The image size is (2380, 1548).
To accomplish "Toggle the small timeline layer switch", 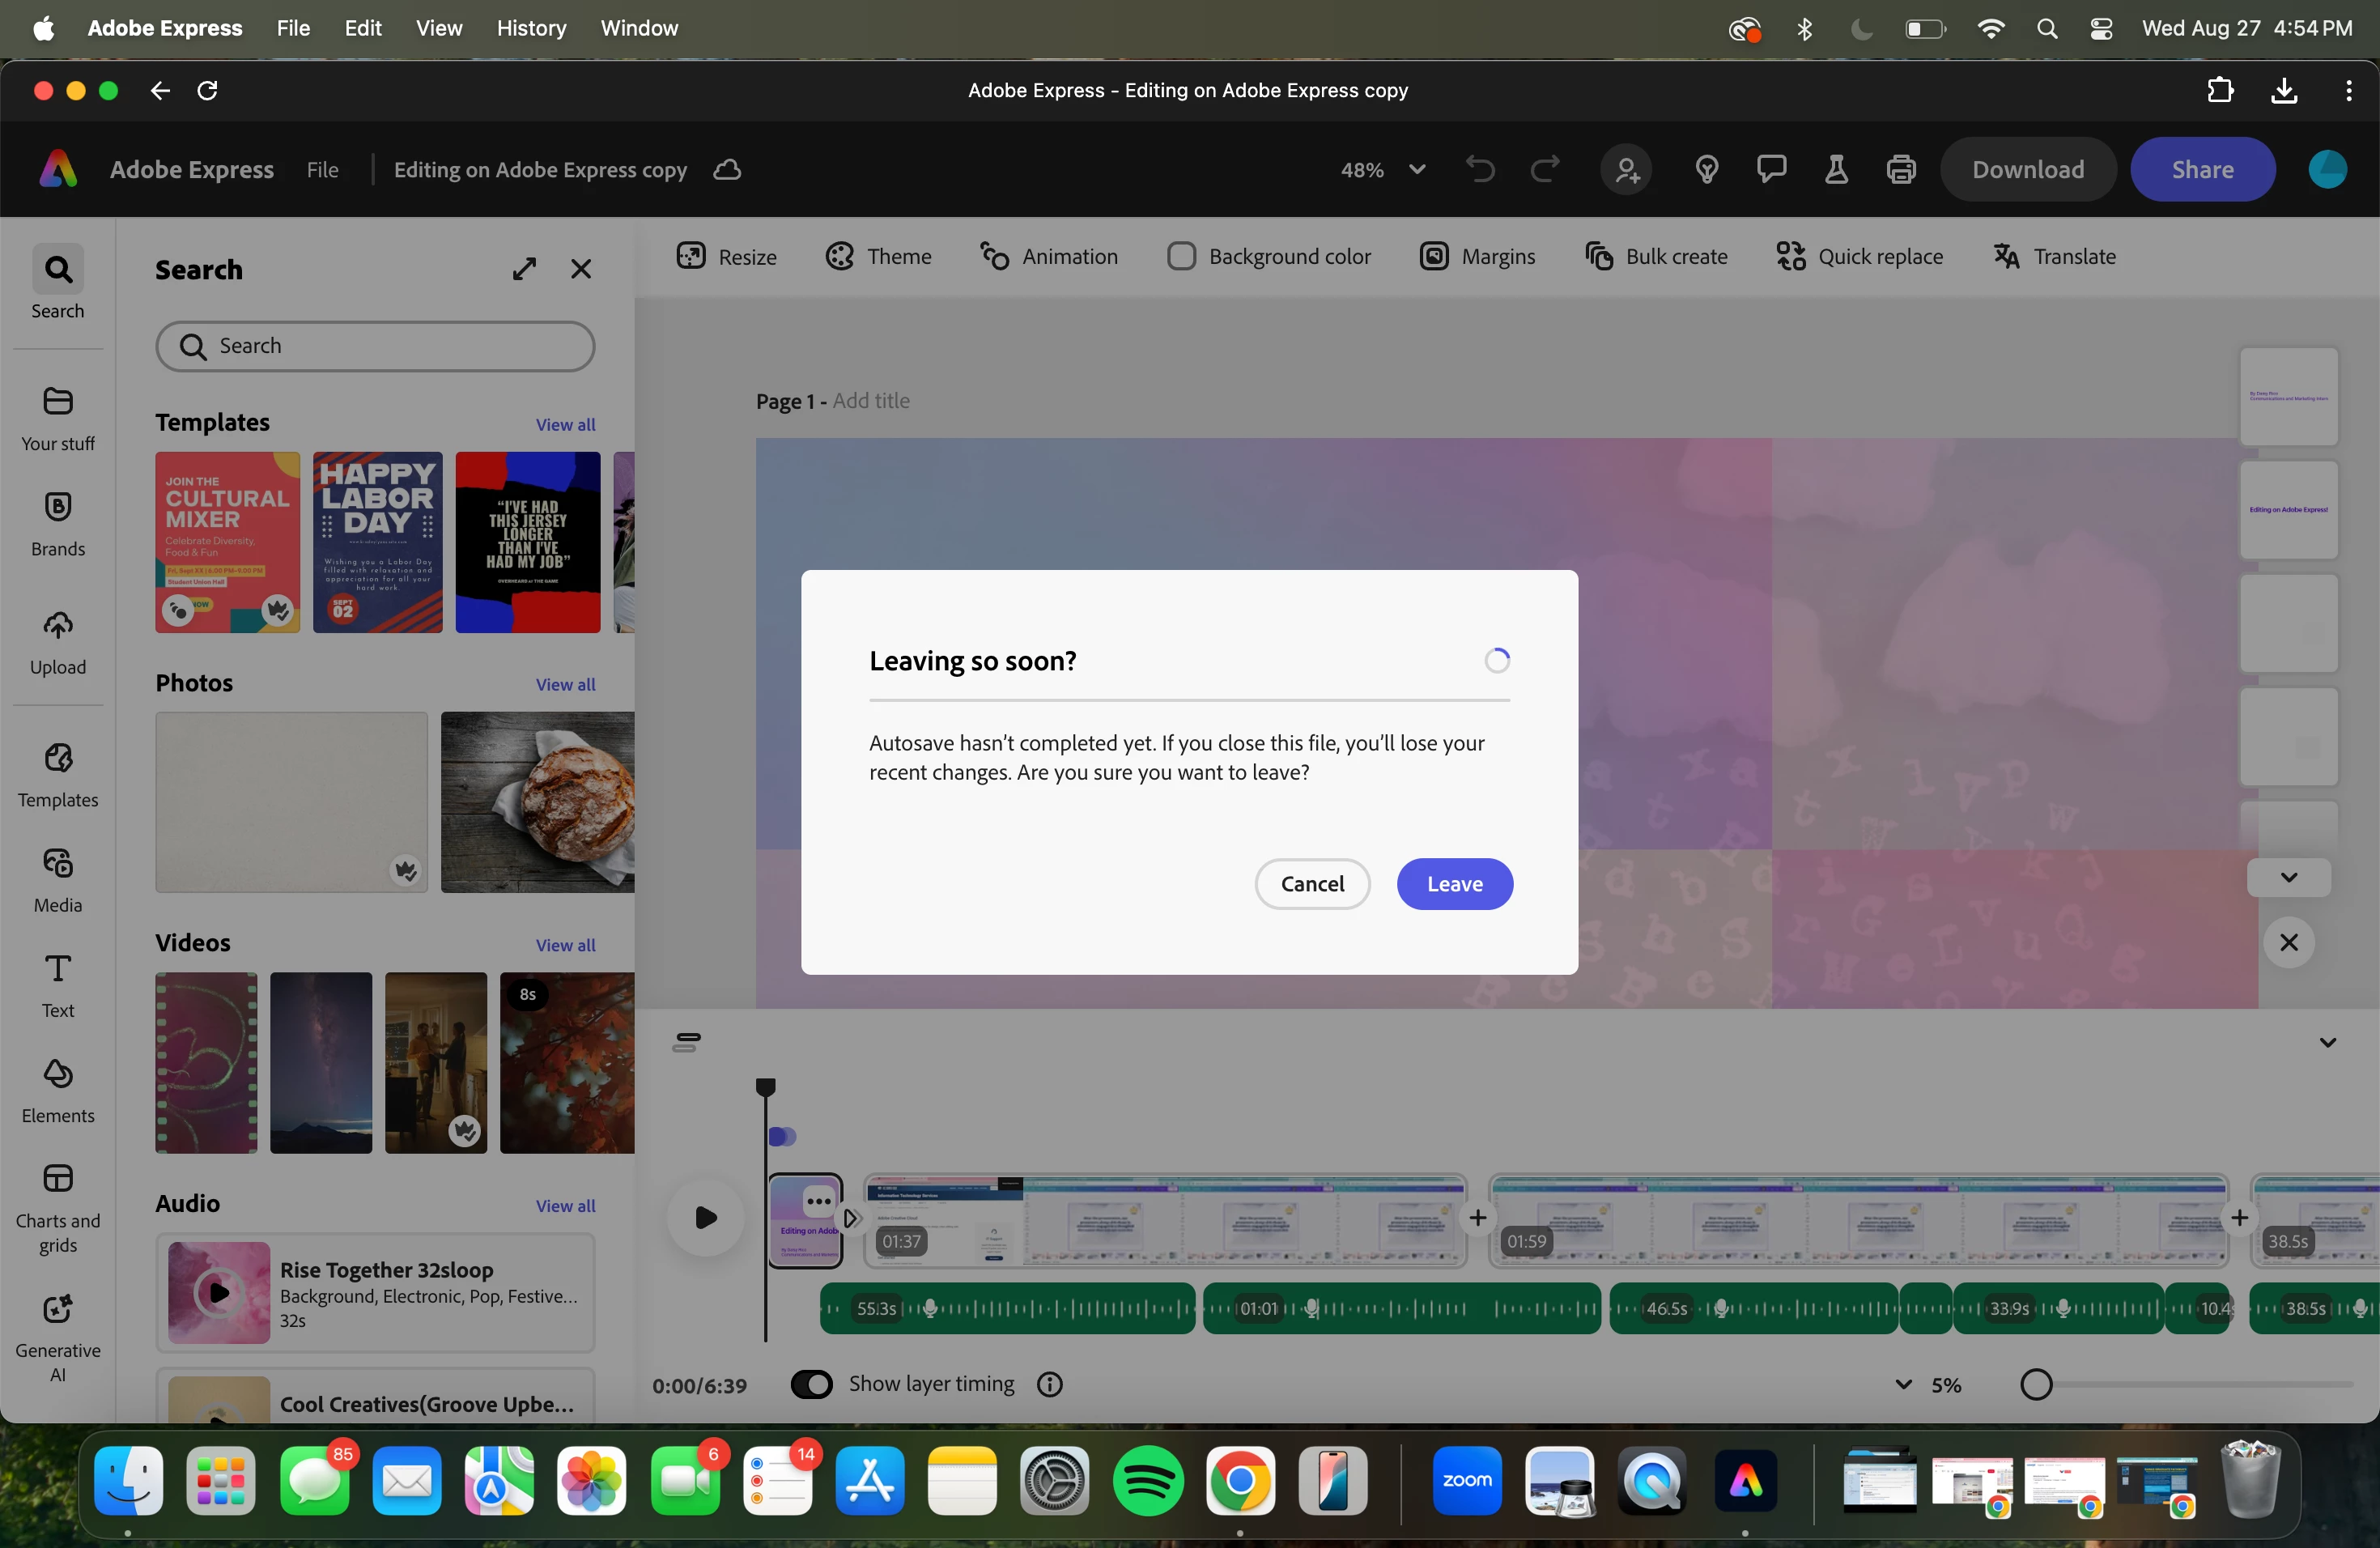I will 782,1136.
